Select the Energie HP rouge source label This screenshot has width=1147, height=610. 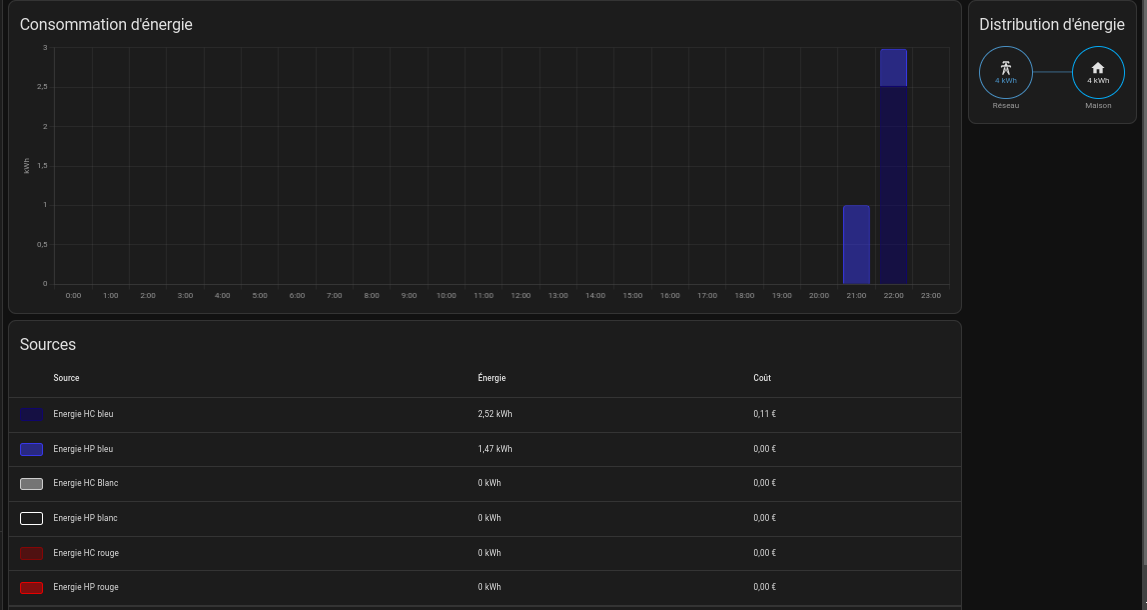pos(86,587)
